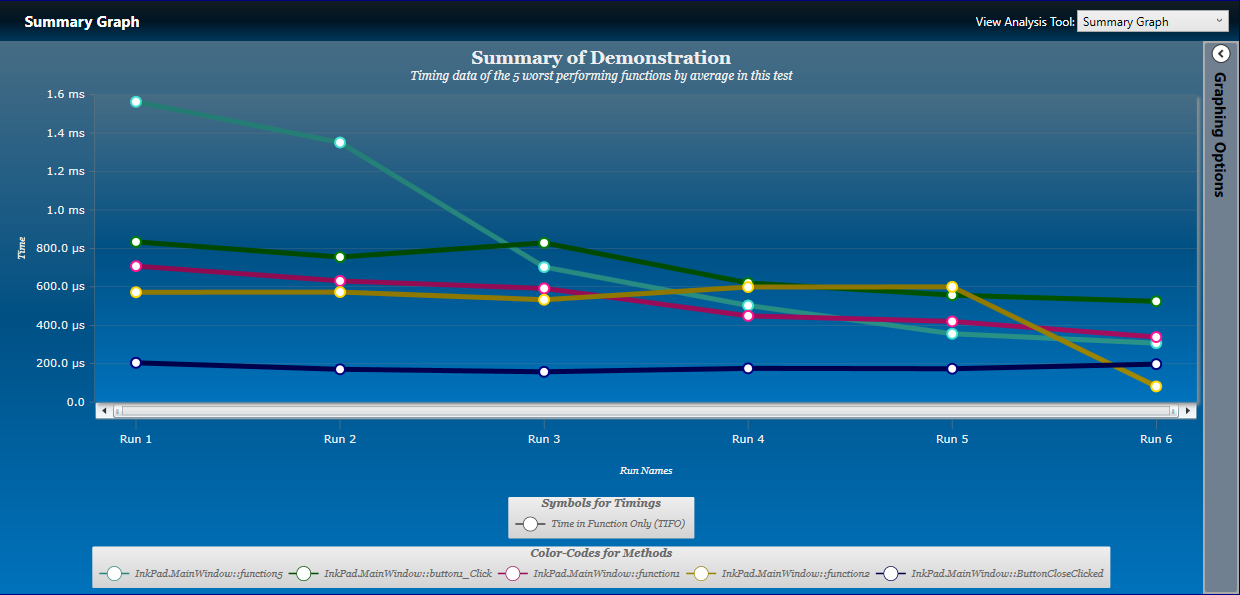Image resolution: width=1240 pixels, height=595 pixels.
Task: Select the function2 data point at Run 5
Action: click(952, 287)
